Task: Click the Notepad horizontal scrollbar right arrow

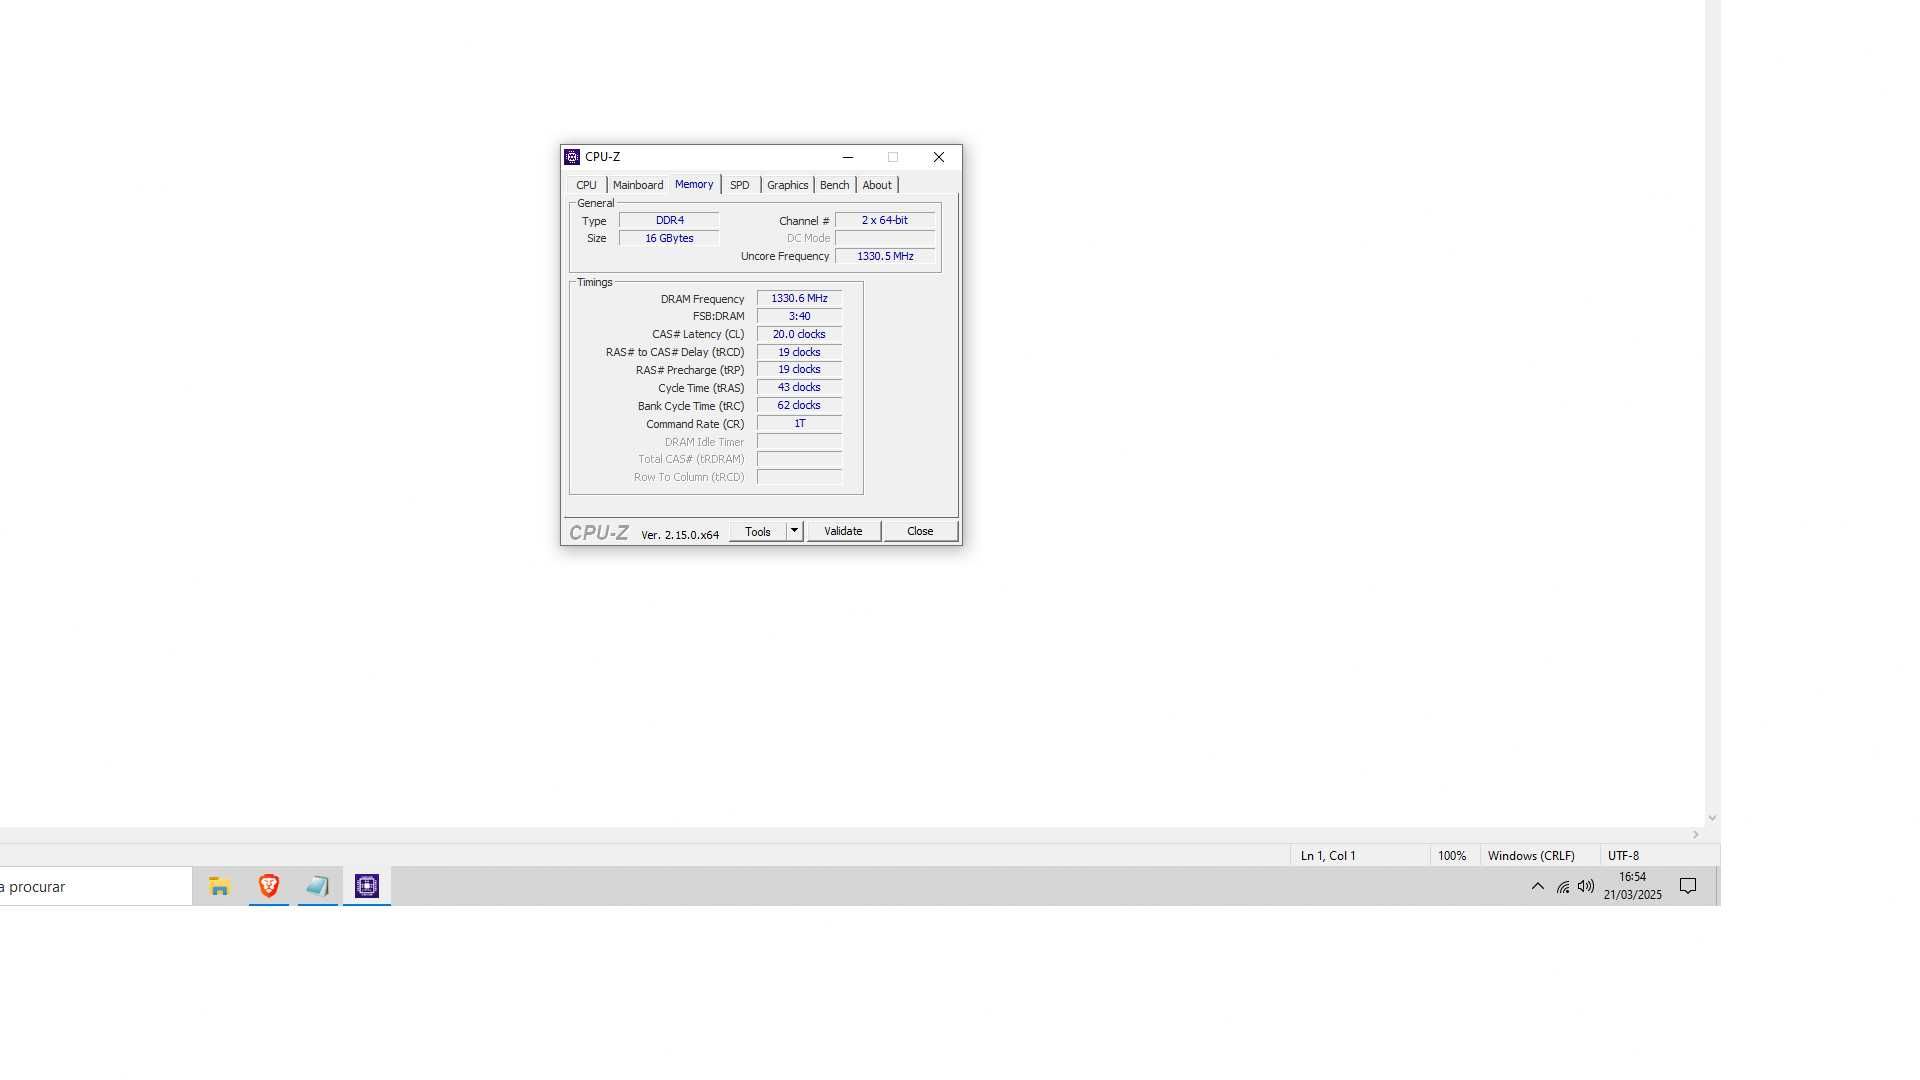Action: [x=1696, y=835]
